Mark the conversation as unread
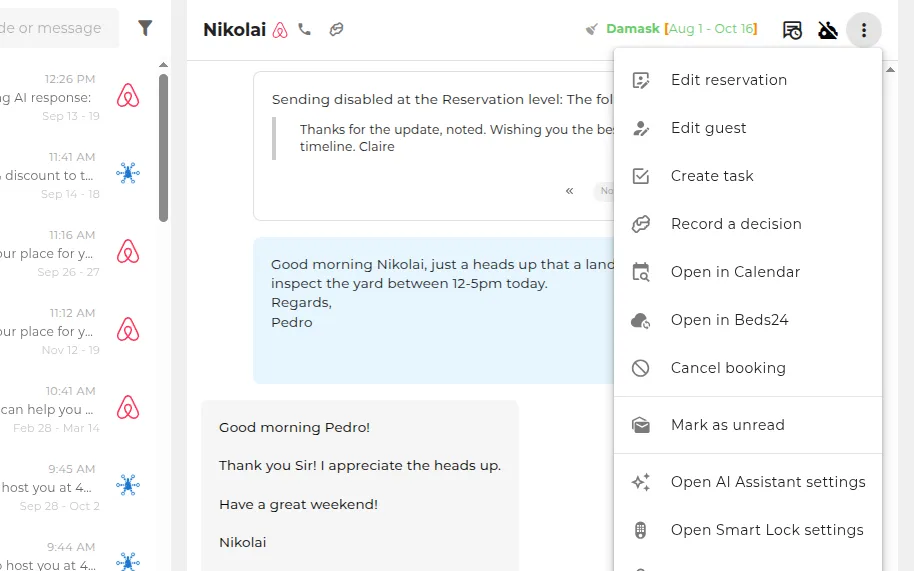Viewport: 914px width, 571px height. coord(748,425)
